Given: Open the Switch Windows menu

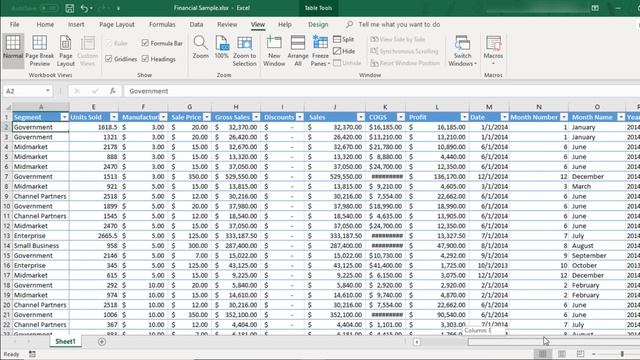Looking at the screenshot, I should 462,51.
